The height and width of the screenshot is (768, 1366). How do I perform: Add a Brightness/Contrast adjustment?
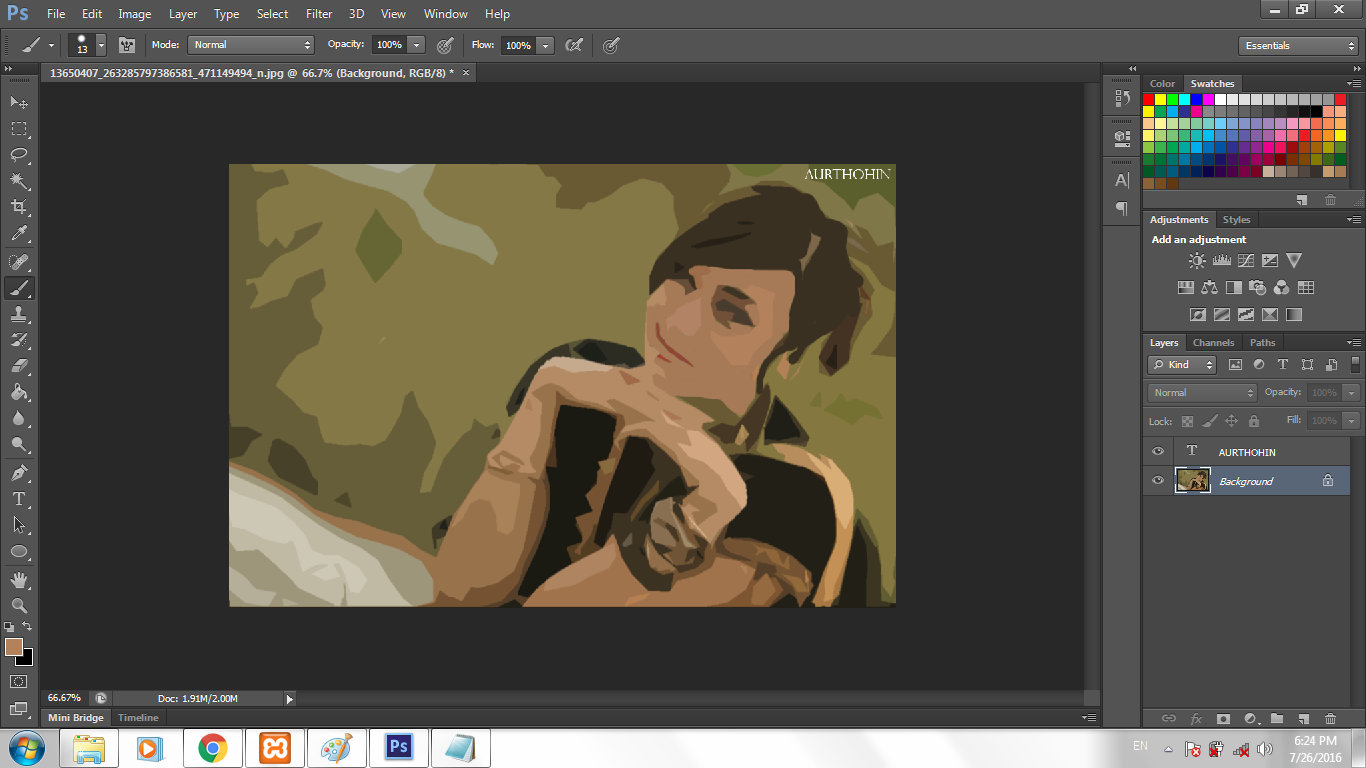(1197, 261)
